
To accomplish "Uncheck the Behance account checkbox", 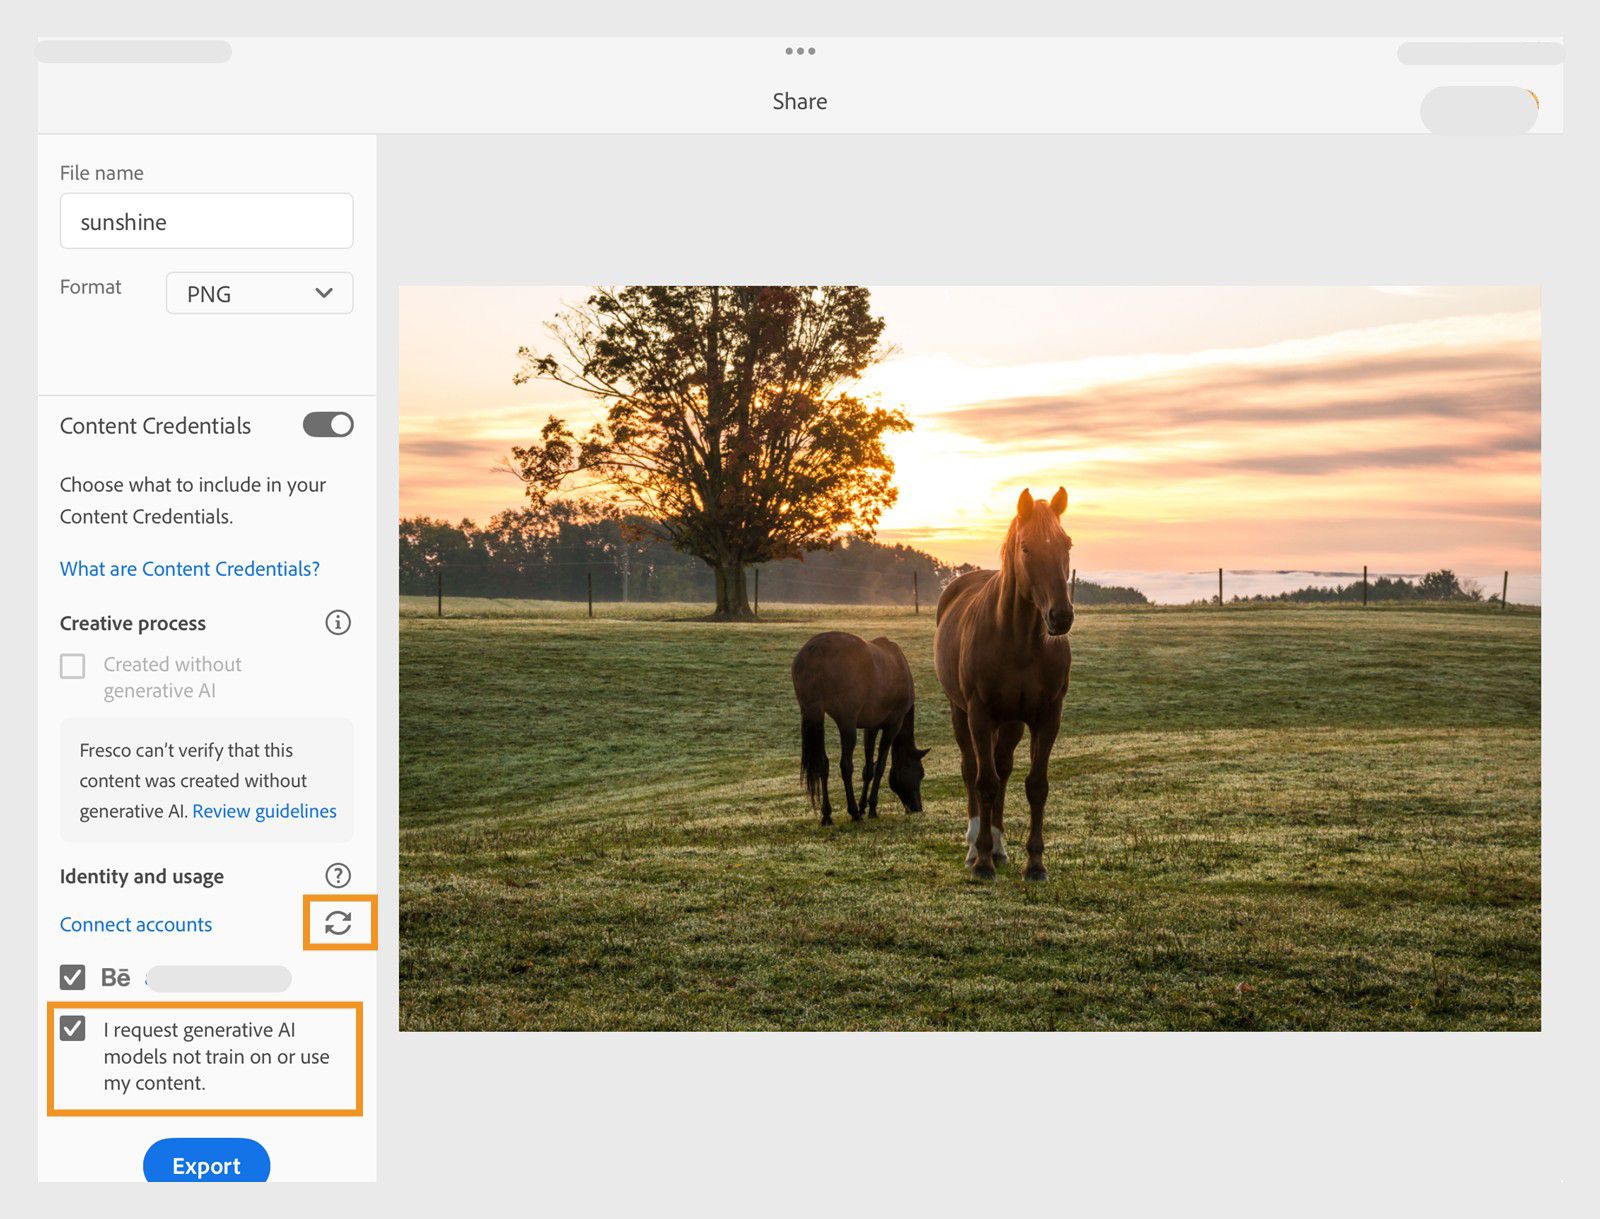I will point(73,977).
